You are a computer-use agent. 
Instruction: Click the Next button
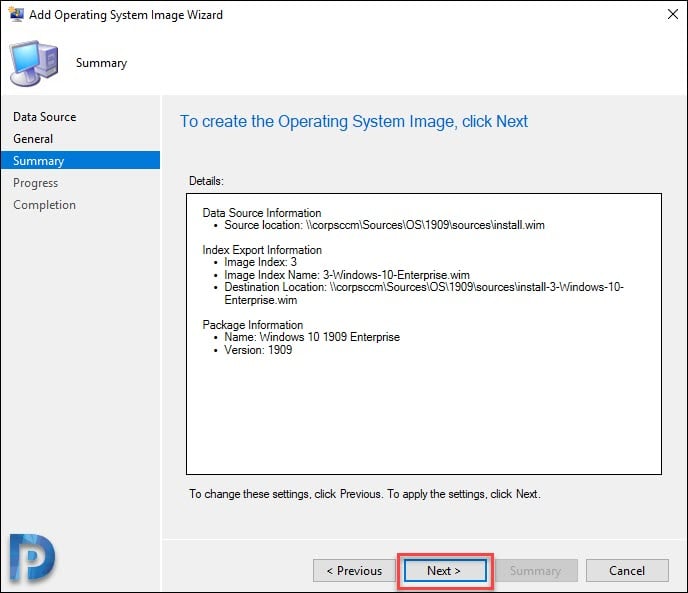pyautogui.click(x=445, y=571)
